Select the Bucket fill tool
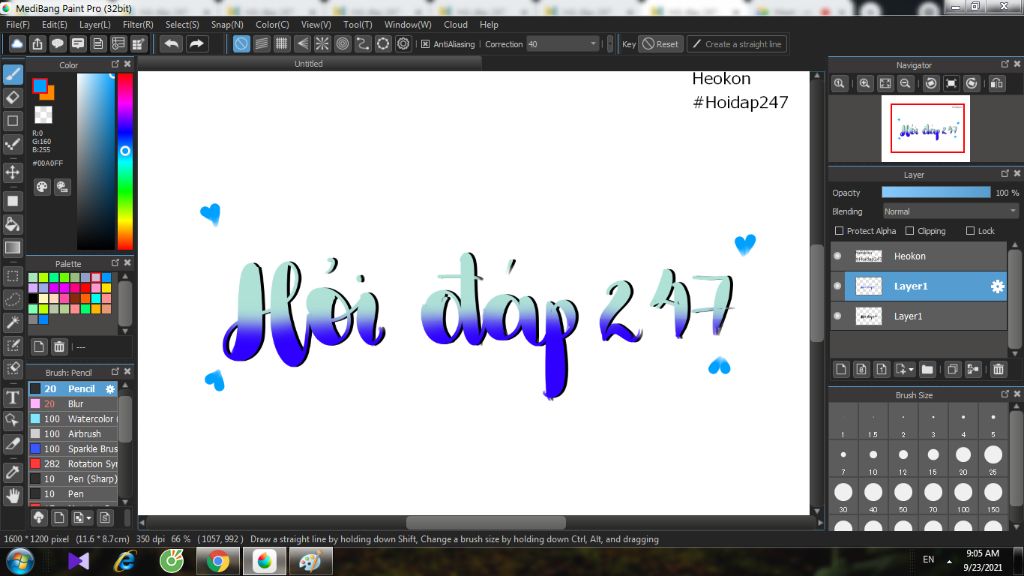This screenshot has width=1024, height=576. [12, 225]
